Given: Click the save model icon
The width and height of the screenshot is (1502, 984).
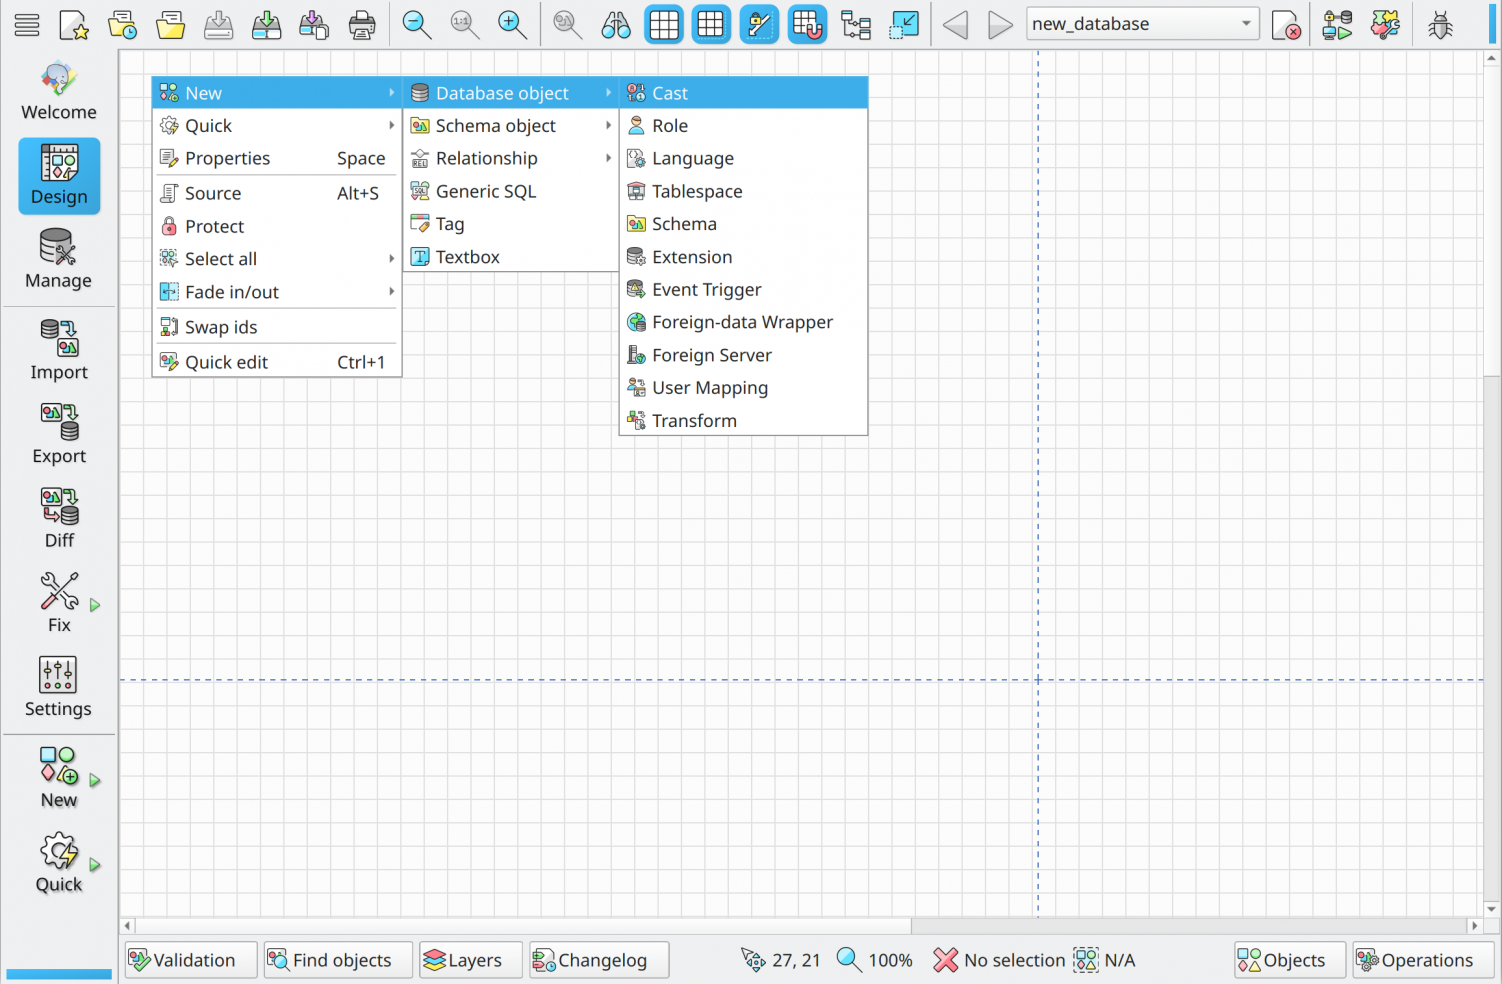Looking at the screenshot, I should pos(218,24).
